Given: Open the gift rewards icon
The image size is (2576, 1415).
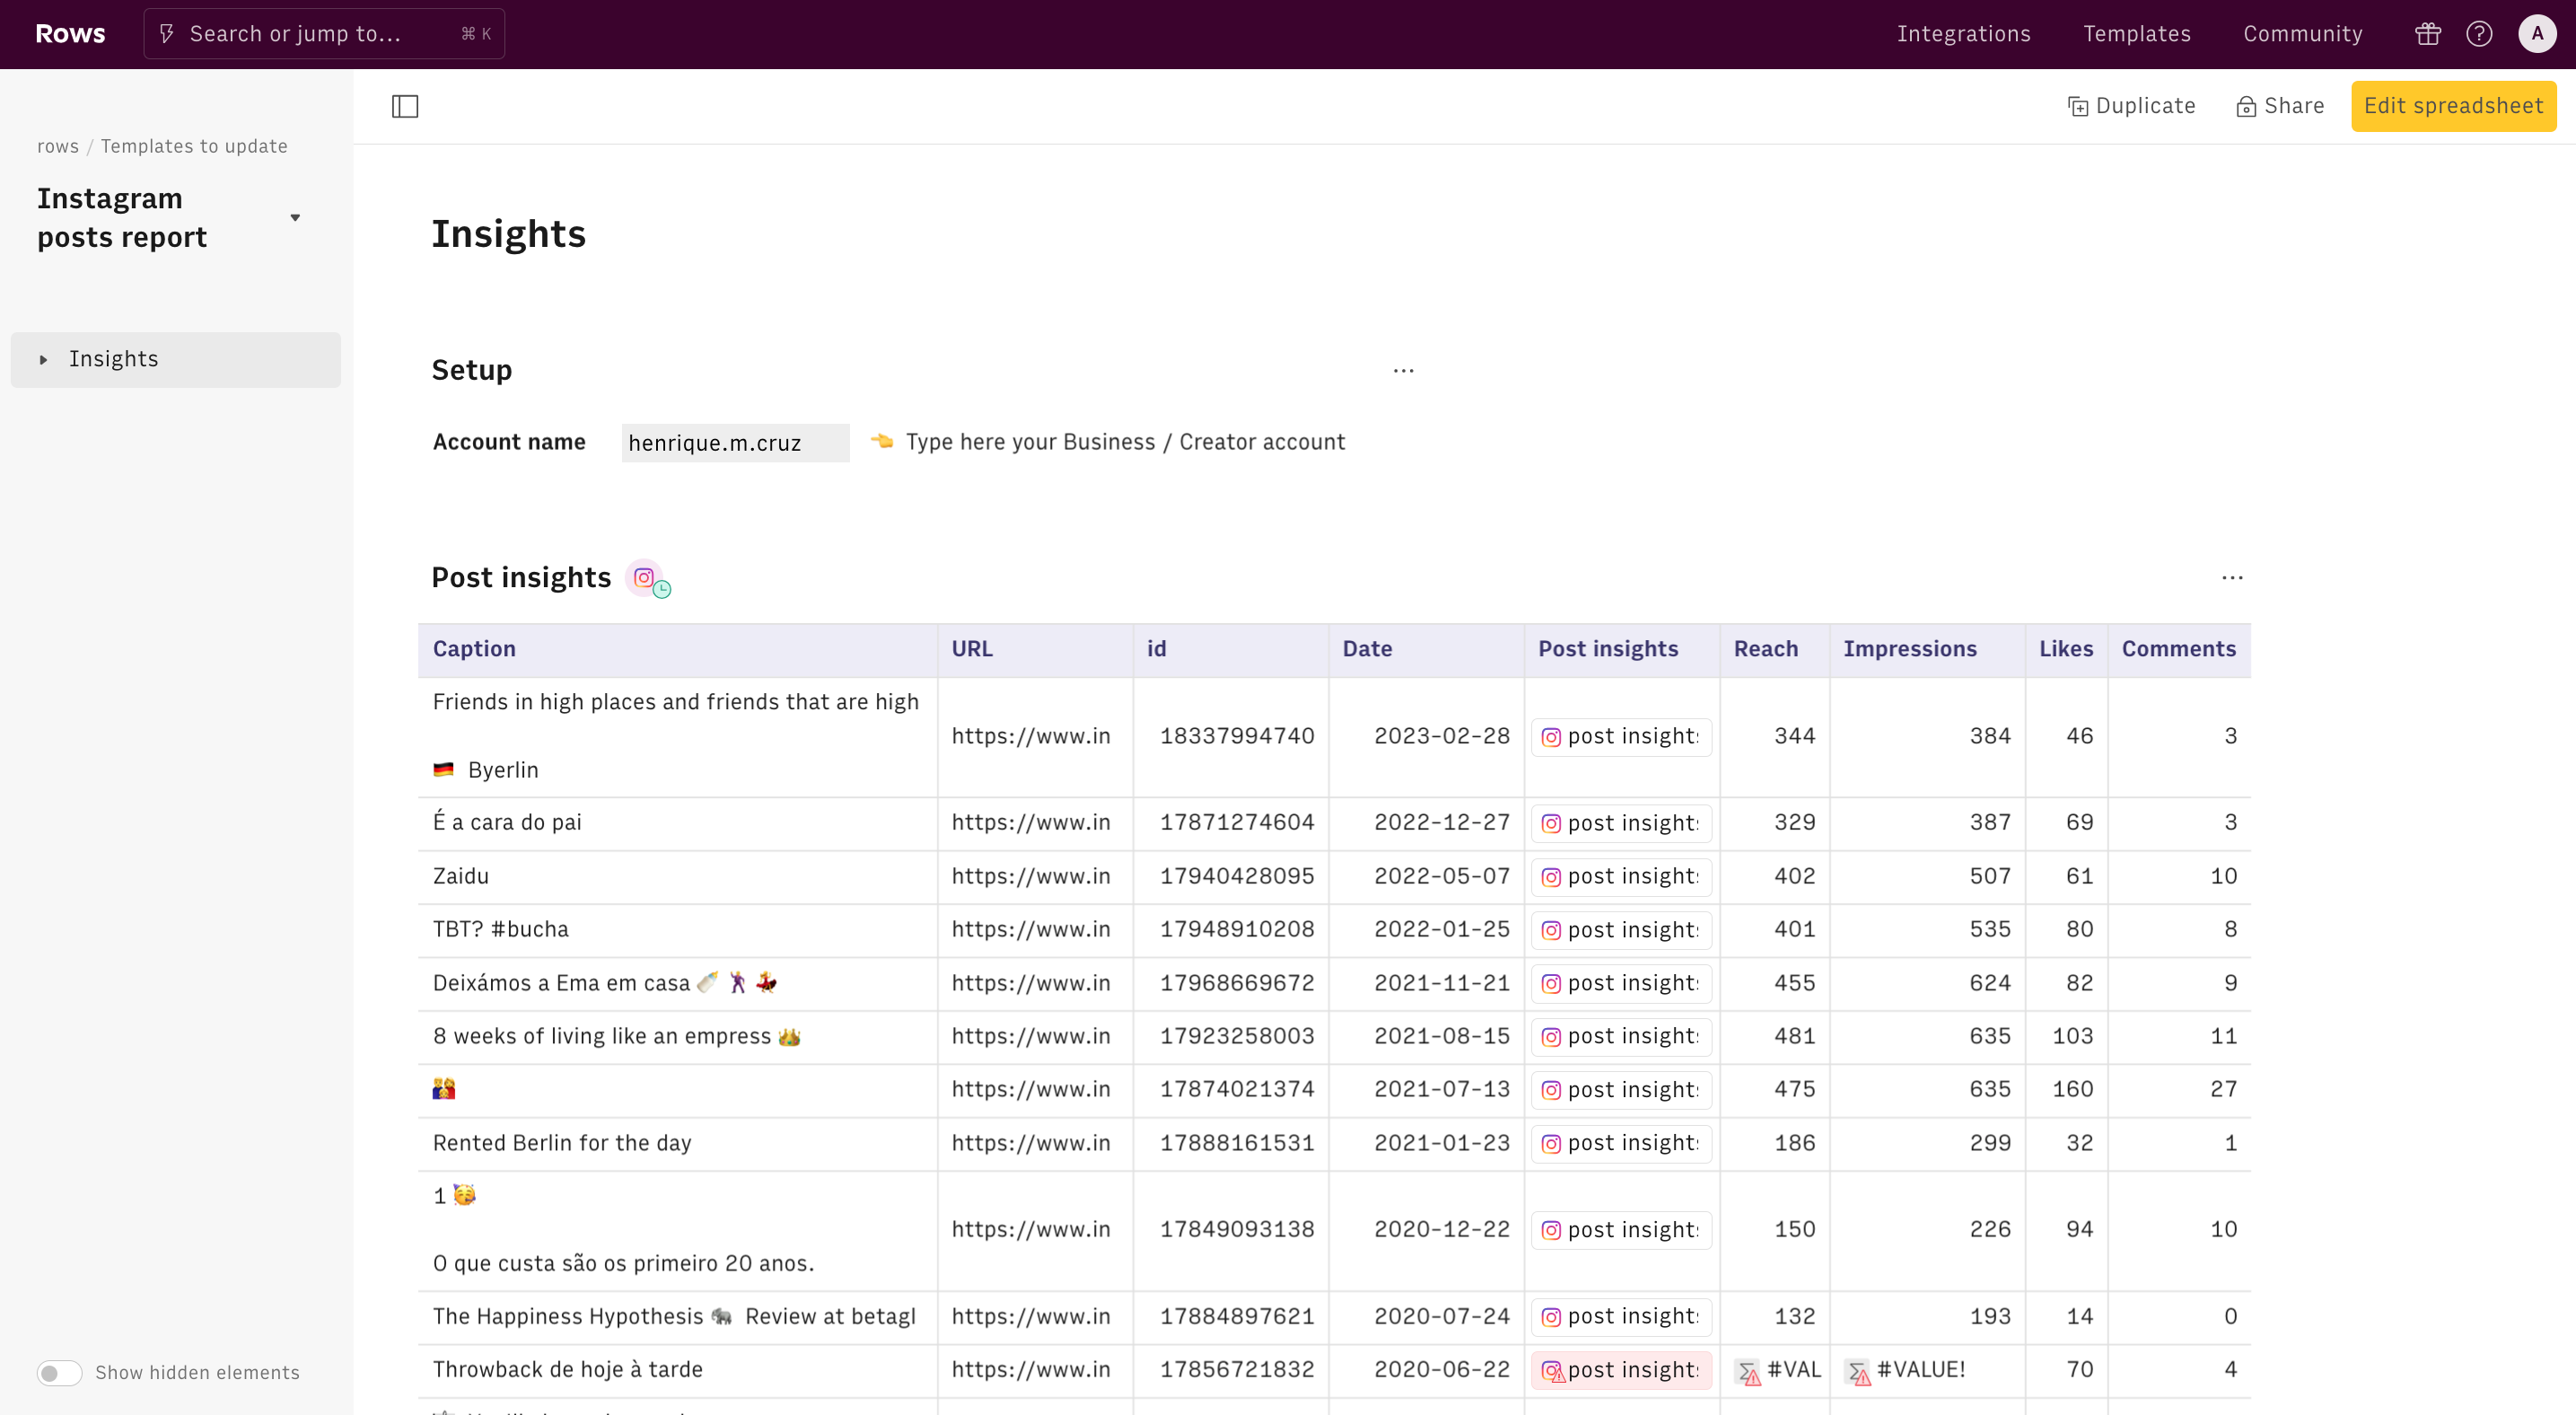Looking at the screenshot, I should point(2427,34).
